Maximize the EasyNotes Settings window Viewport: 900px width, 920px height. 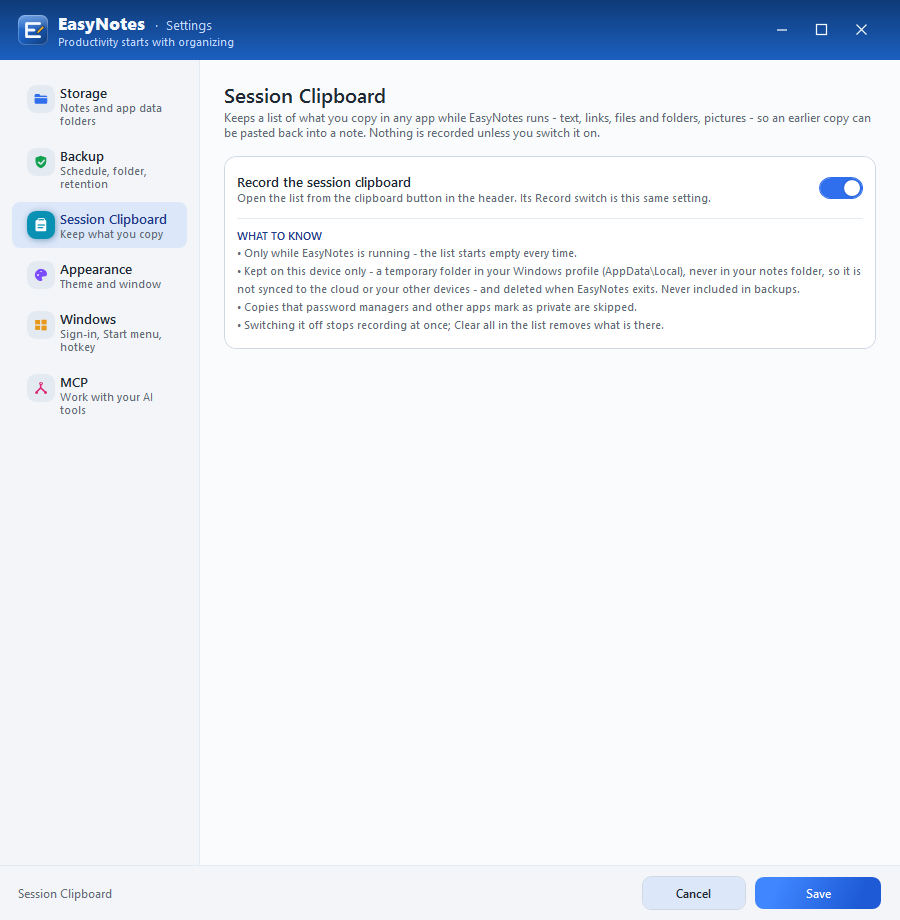821,30
